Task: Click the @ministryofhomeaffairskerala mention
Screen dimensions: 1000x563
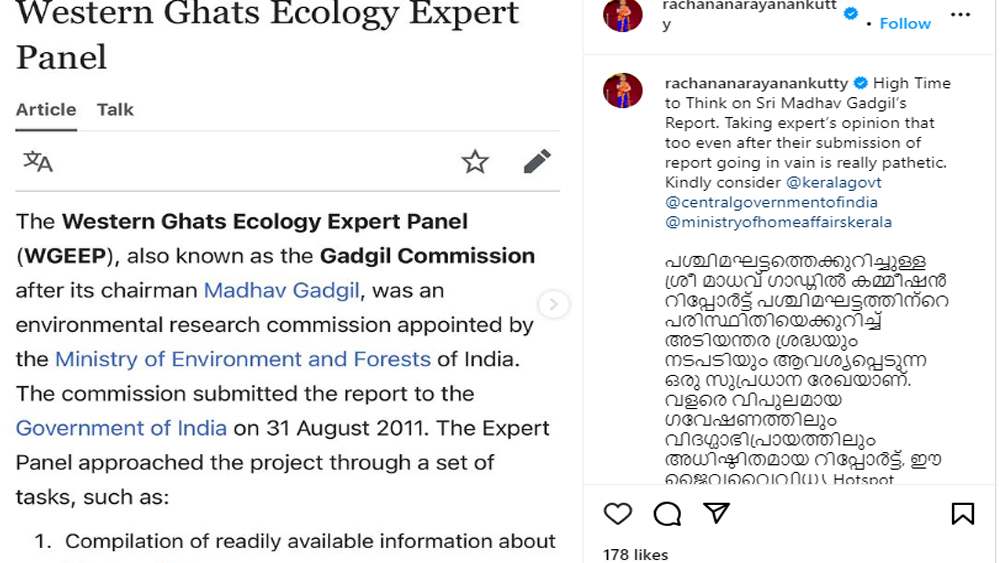Action: [778, 222]
